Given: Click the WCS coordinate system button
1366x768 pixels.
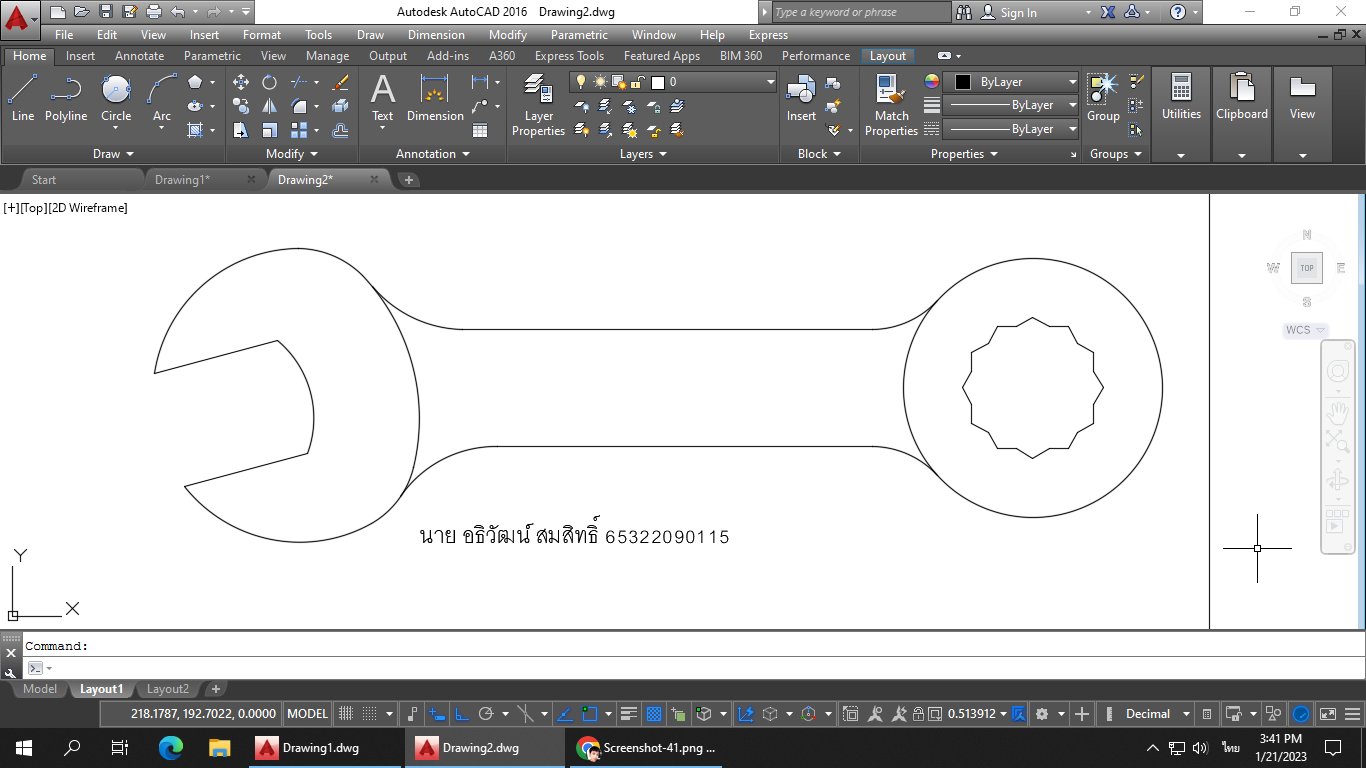Looking at the screenshot, I should pos(1306,330).
